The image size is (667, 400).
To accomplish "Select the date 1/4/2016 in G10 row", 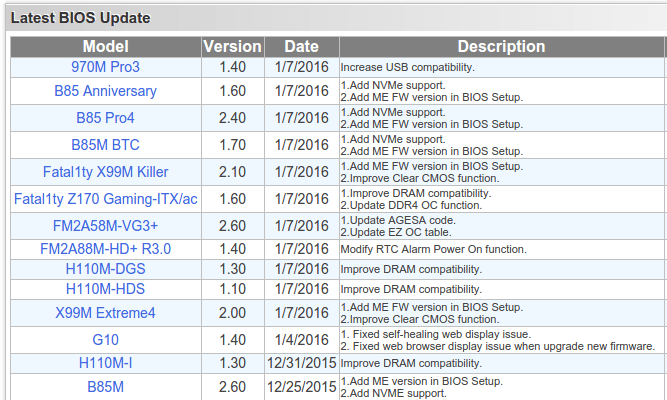I will [x=302, y=340].
